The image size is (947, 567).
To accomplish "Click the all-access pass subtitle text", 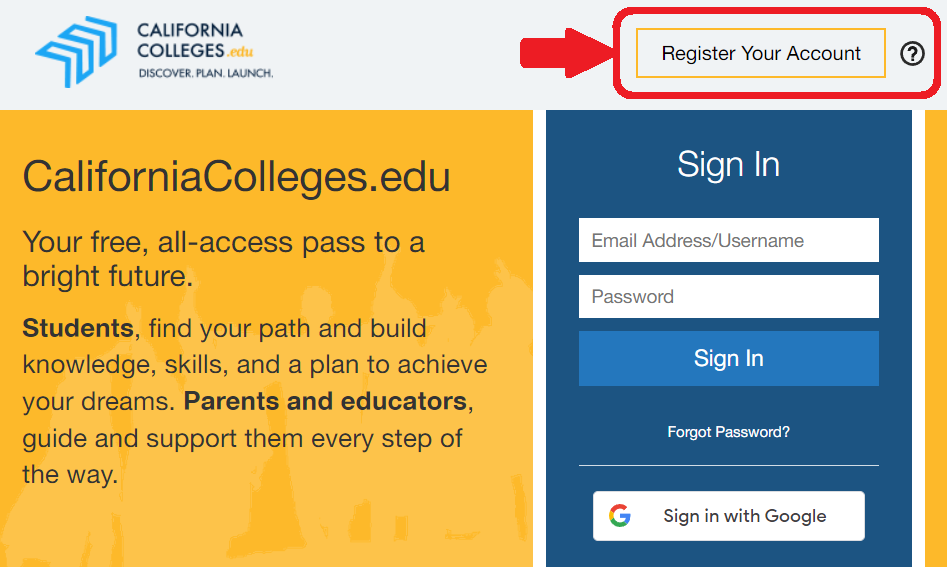I will click(x=223, y=259).
